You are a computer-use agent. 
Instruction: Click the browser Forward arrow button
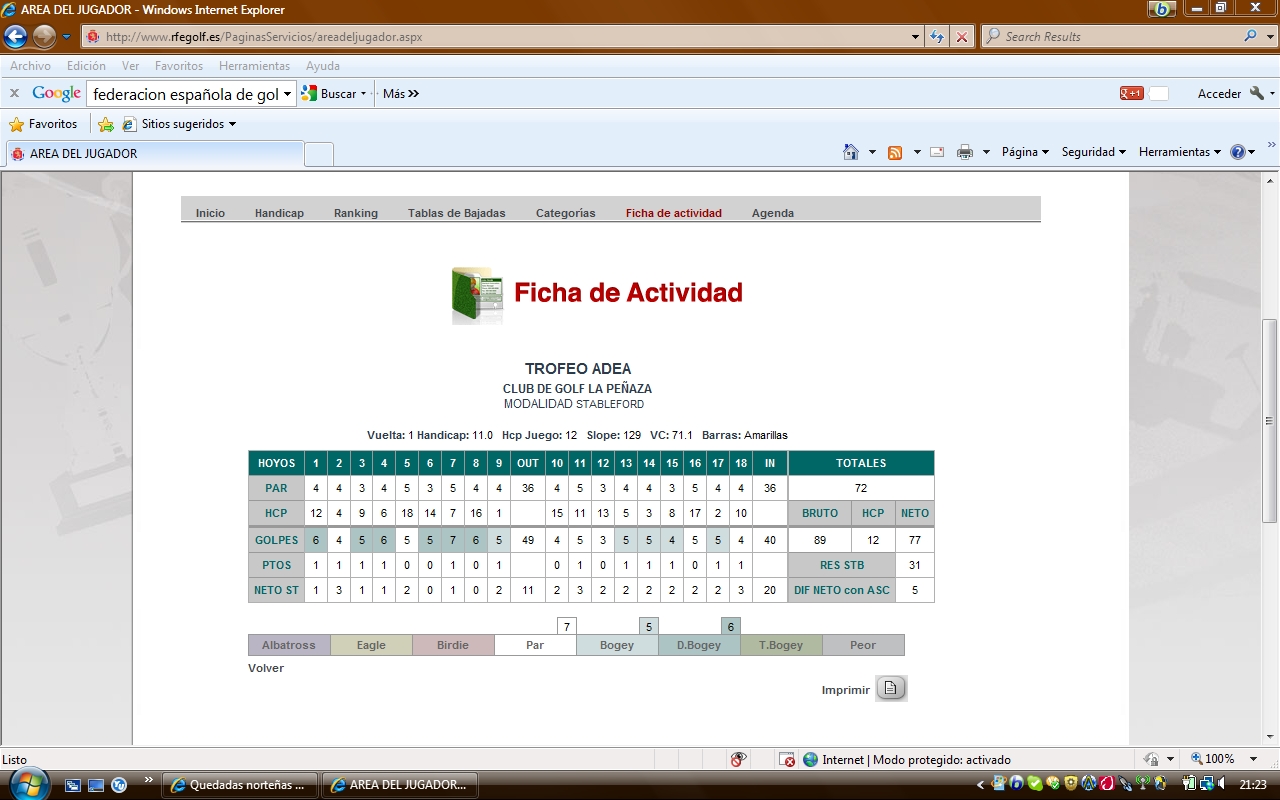[44, 37]
